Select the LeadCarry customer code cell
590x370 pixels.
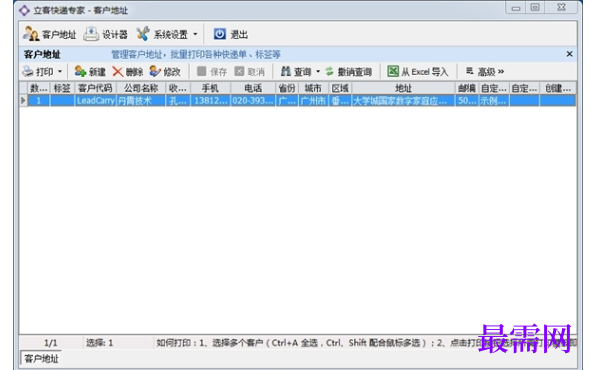point(95,100)
